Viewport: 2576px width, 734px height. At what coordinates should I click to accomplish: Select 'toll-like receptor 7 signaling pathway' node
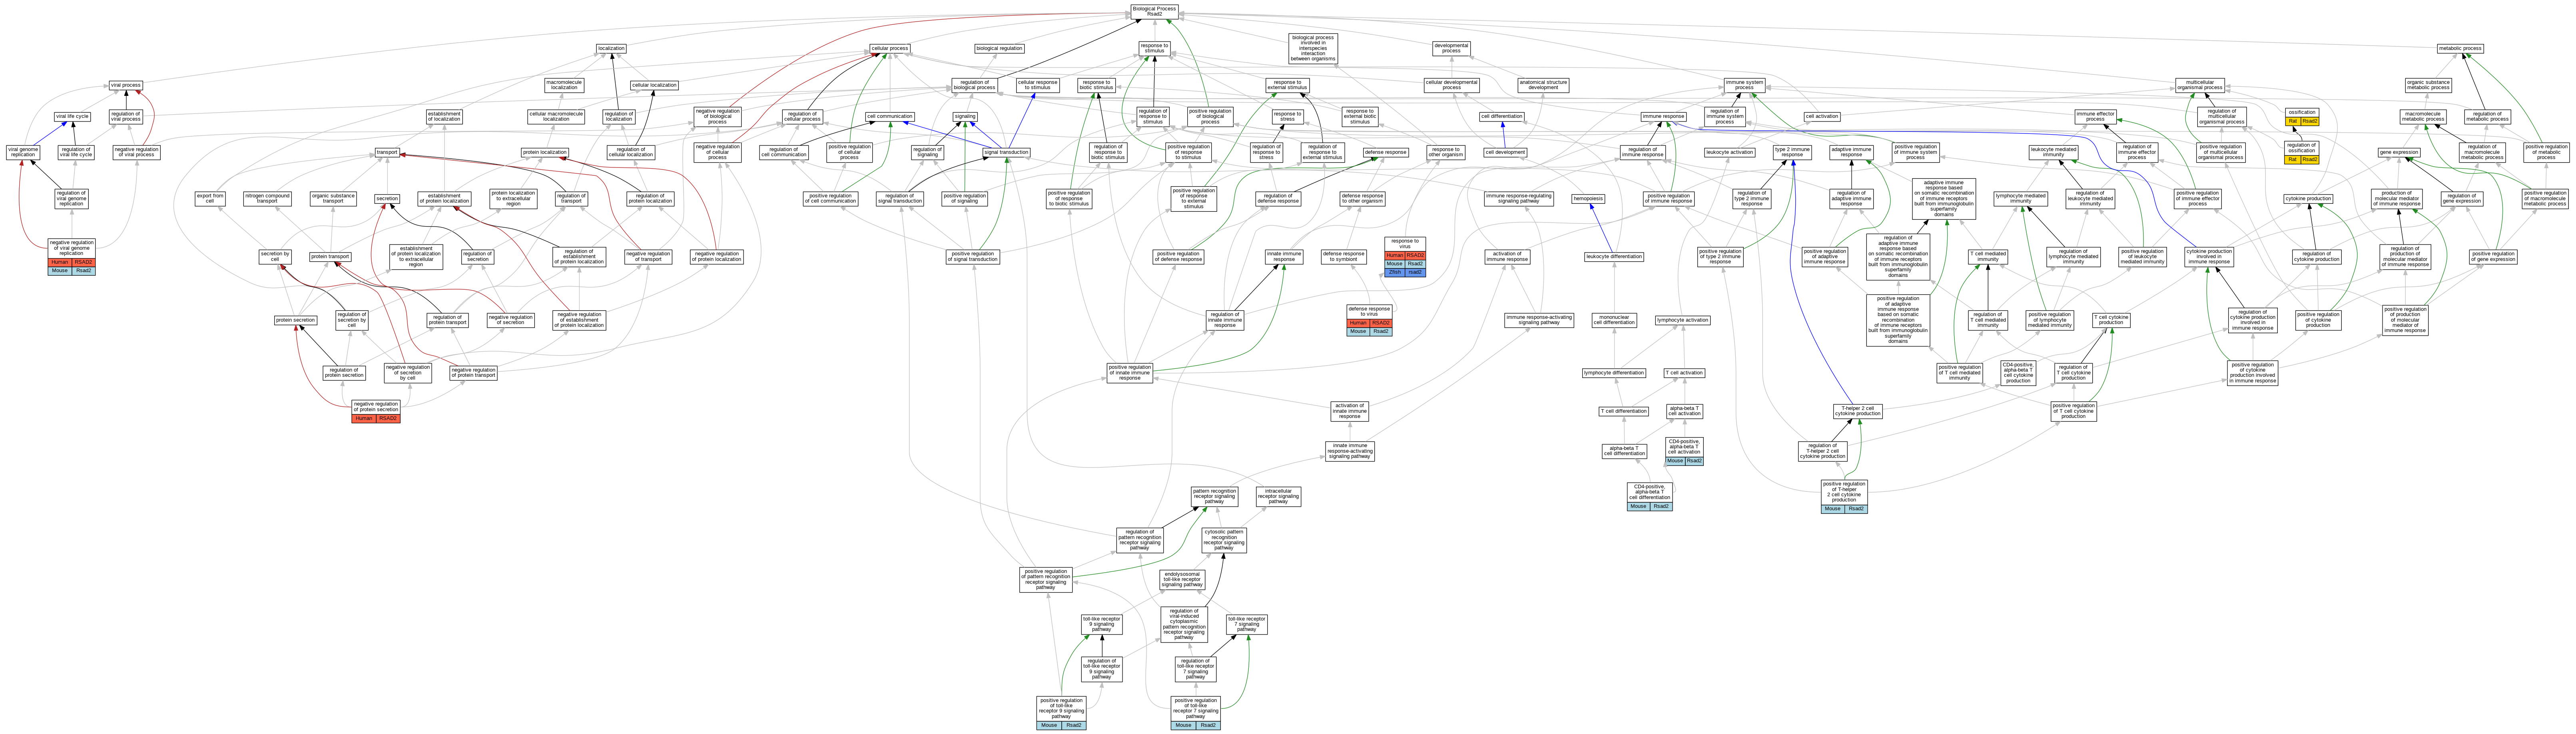pyautogui.click(x=1246, y=624)
